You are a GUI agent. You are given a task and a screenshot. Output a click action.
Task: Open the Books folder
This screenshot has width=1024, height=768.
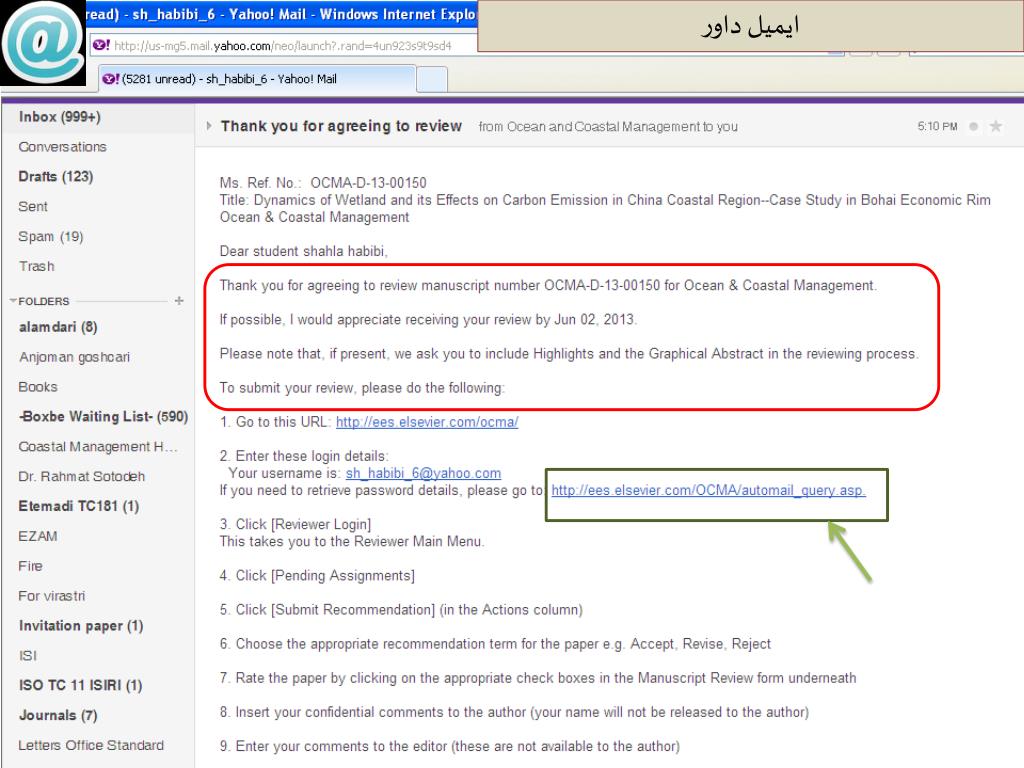(x=38, y=387)
